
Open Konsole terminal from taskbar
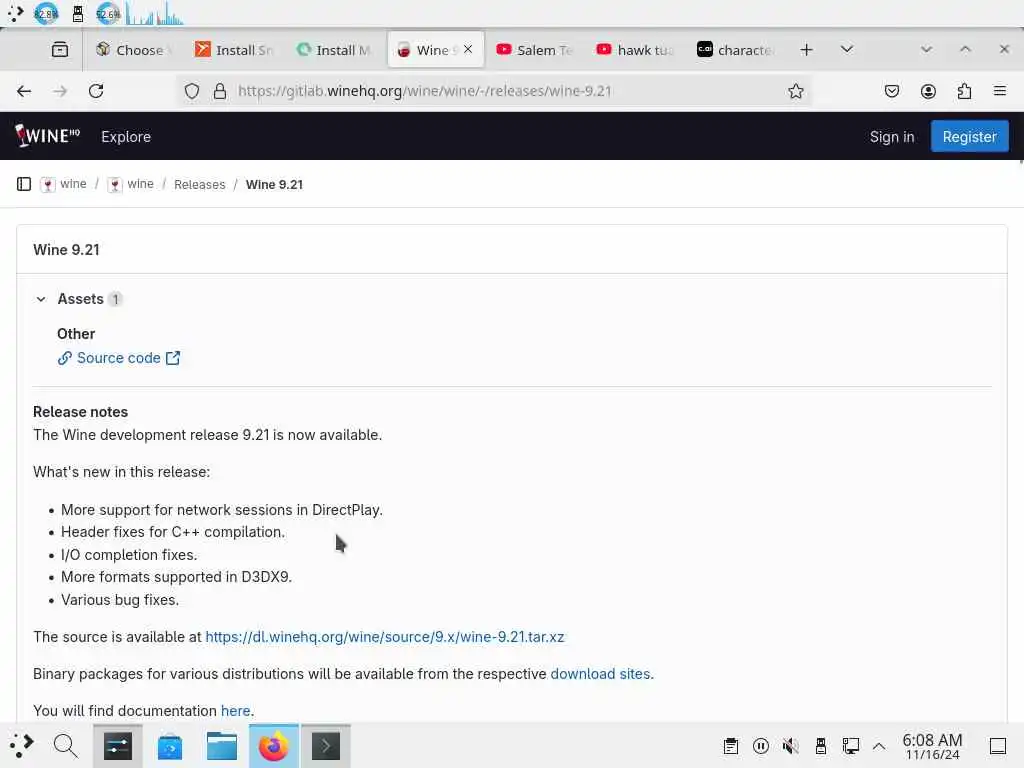[326, 746]
